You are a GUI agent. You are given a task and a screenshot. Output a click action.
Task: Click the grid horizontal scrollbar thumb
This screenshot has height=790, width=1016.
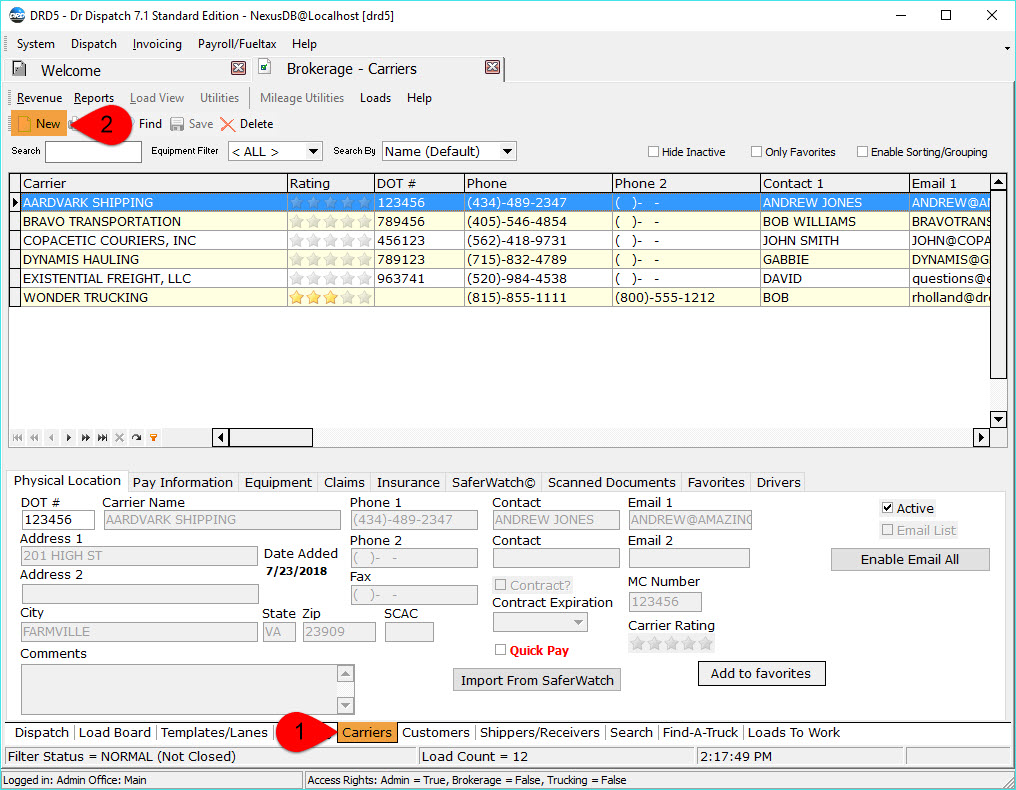tap(271, 437)
